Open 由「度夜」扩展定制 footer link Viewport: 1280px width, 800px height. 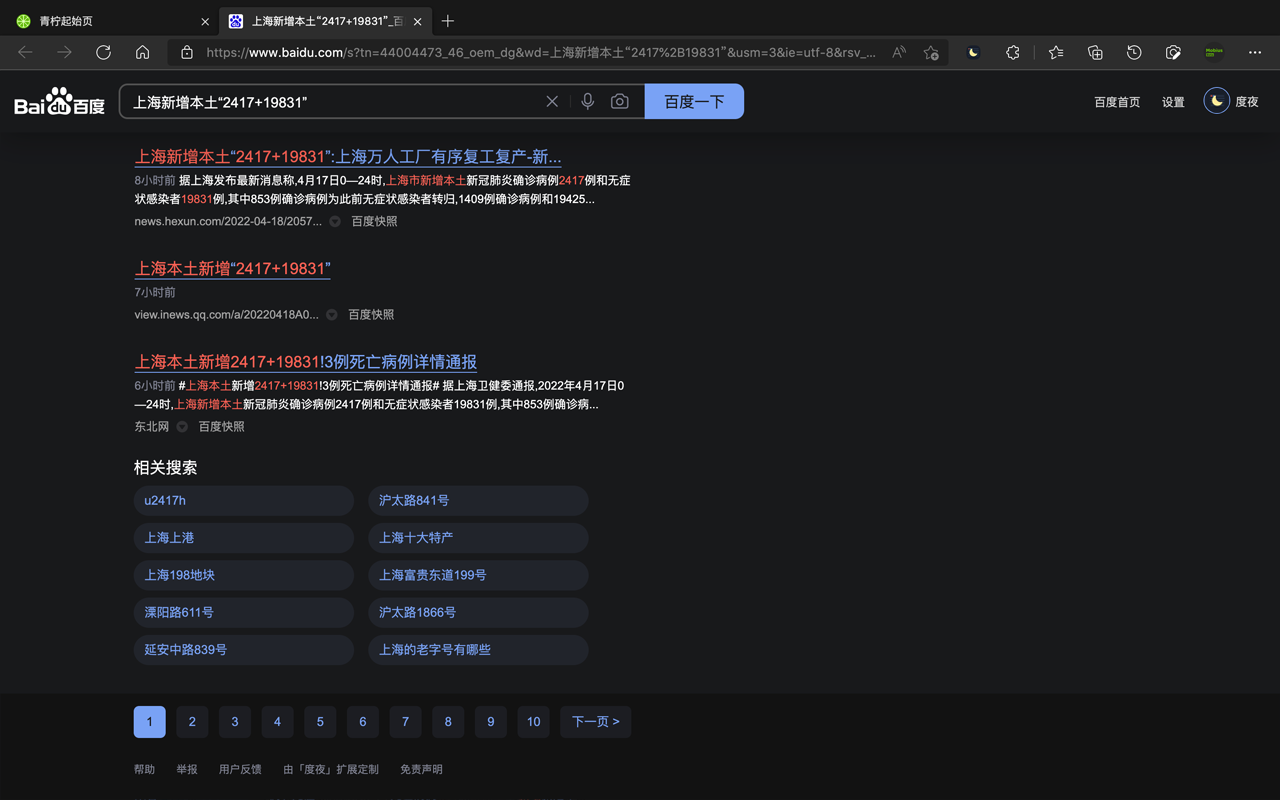(331, 769)
